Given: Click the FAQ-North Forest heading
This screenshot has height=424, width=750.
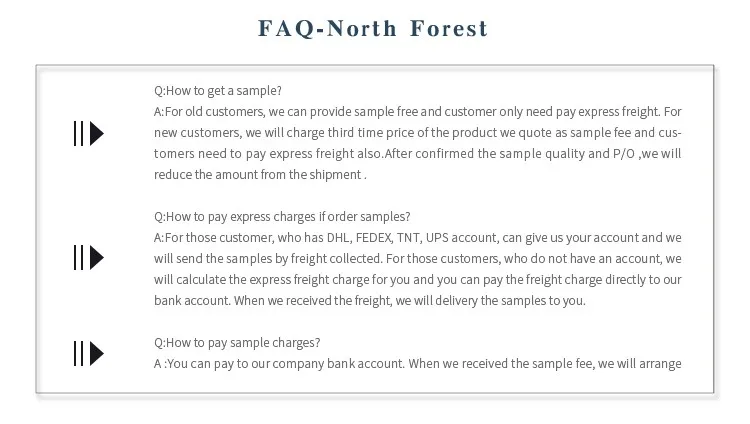Looking at the screenshot, I should pos(373,28).
